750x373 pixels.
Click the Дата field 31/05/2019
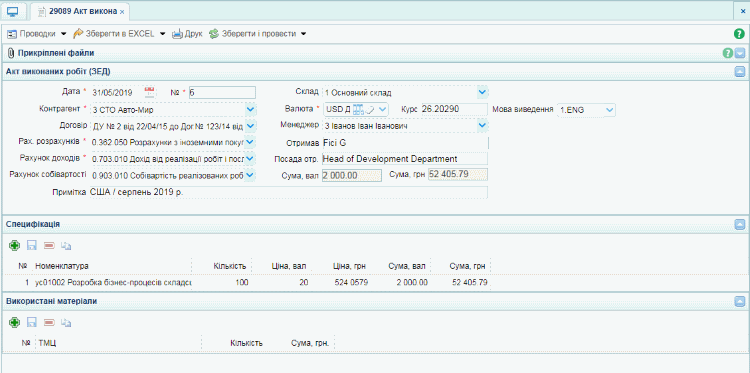117,92
